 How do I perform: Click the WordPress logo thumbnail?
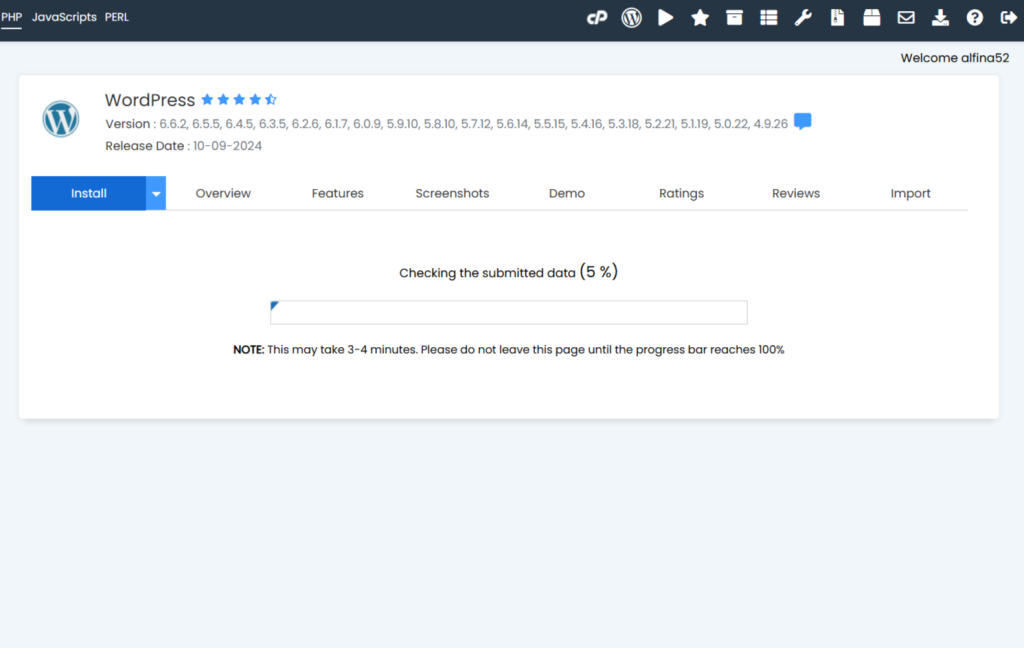click(x=61, y=119)
